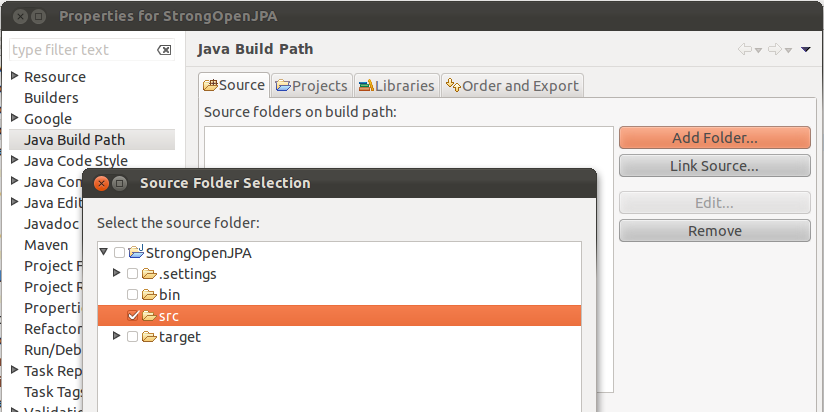
Task: Switch to the Libraries tab
Action: [x=396, y=86]
